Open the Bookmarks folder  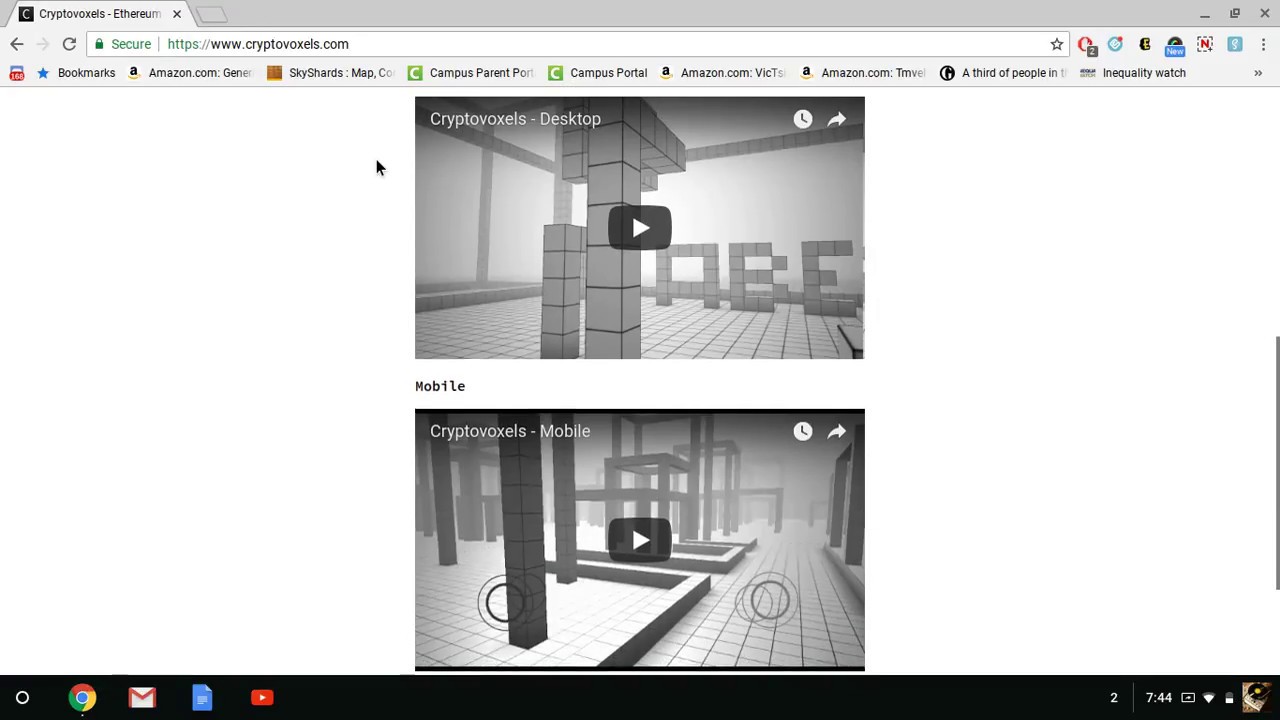(x=76, y=73)
